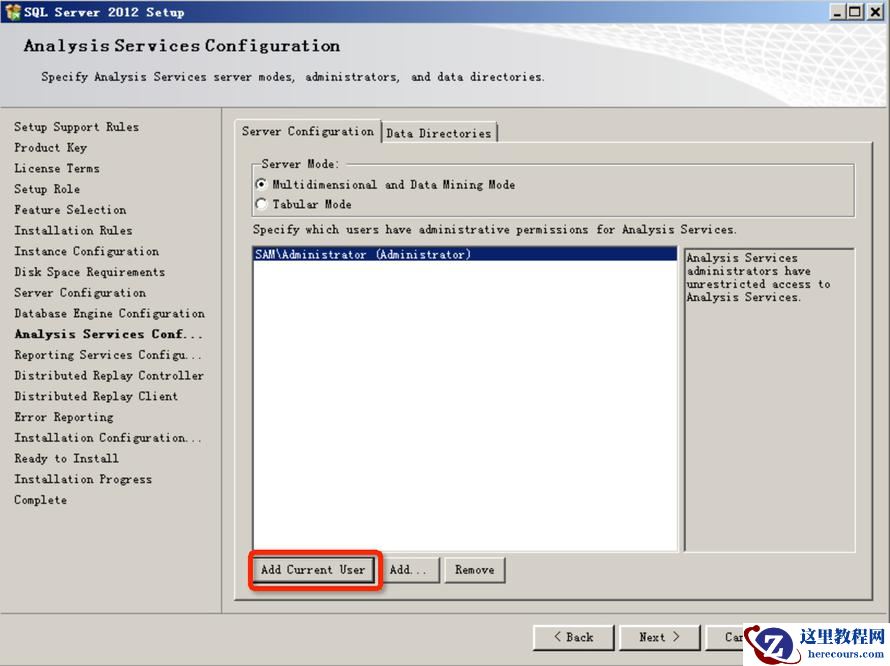Click the Remove button
Viewport: 890px width, 666px height.
point(475,569)
